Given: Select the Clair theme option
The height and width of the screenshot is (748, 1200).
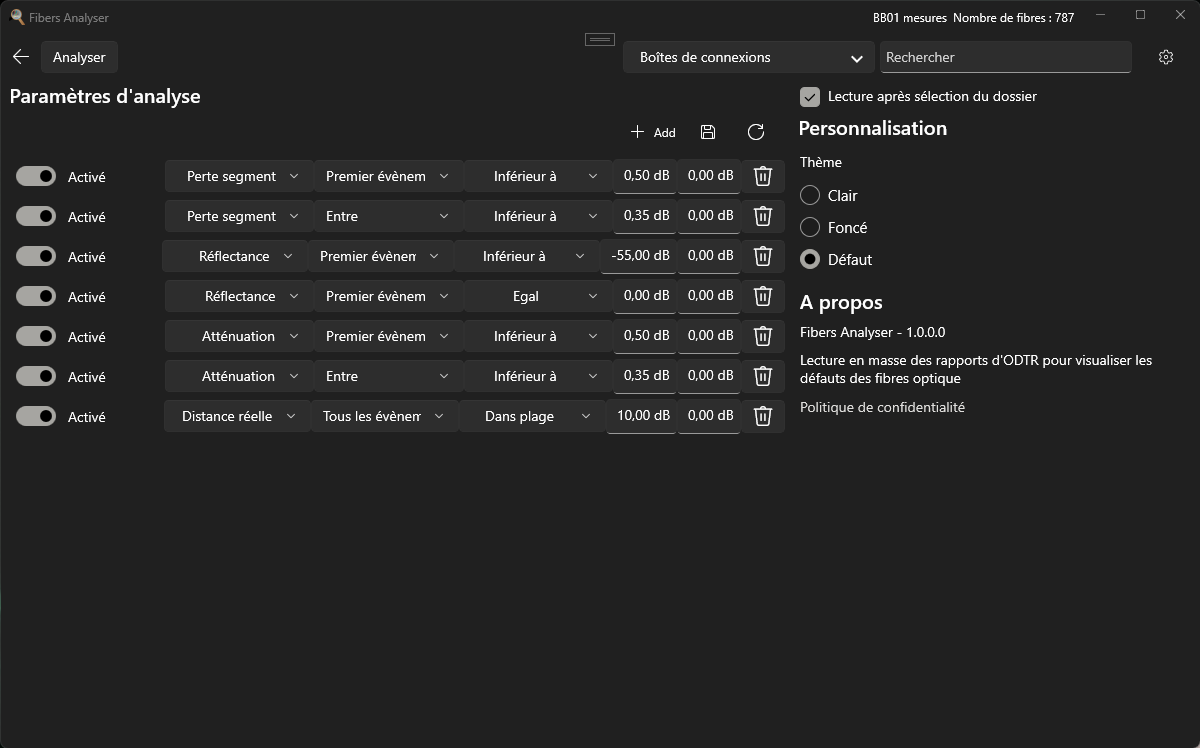Looking at the screenshot, I should 810,196.
